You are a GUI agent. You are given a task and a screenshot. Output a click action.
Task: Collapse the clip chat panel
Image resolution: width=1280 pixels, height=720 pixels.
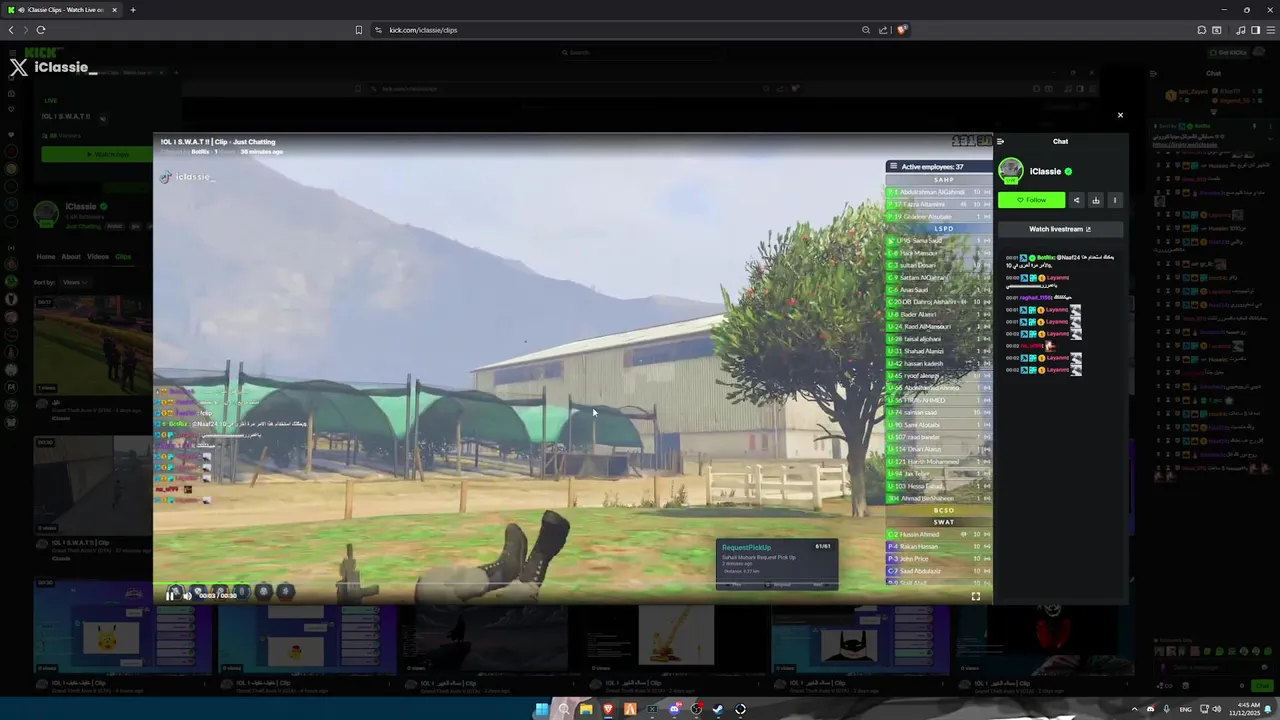coord(1000,141)
